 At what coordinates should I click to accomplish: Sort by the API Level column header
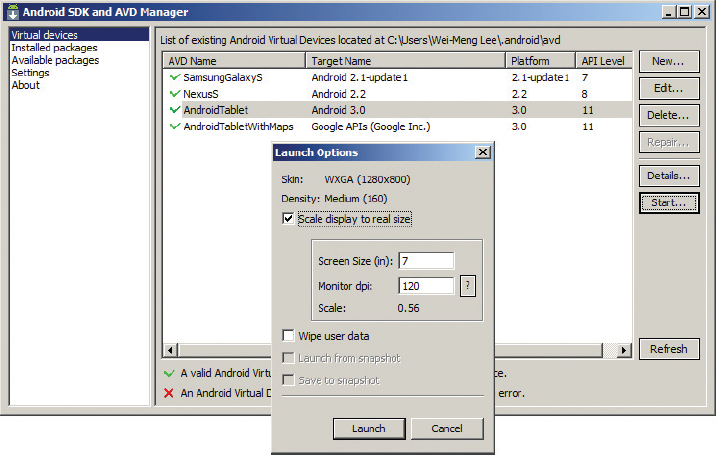(x=604, y=61)
